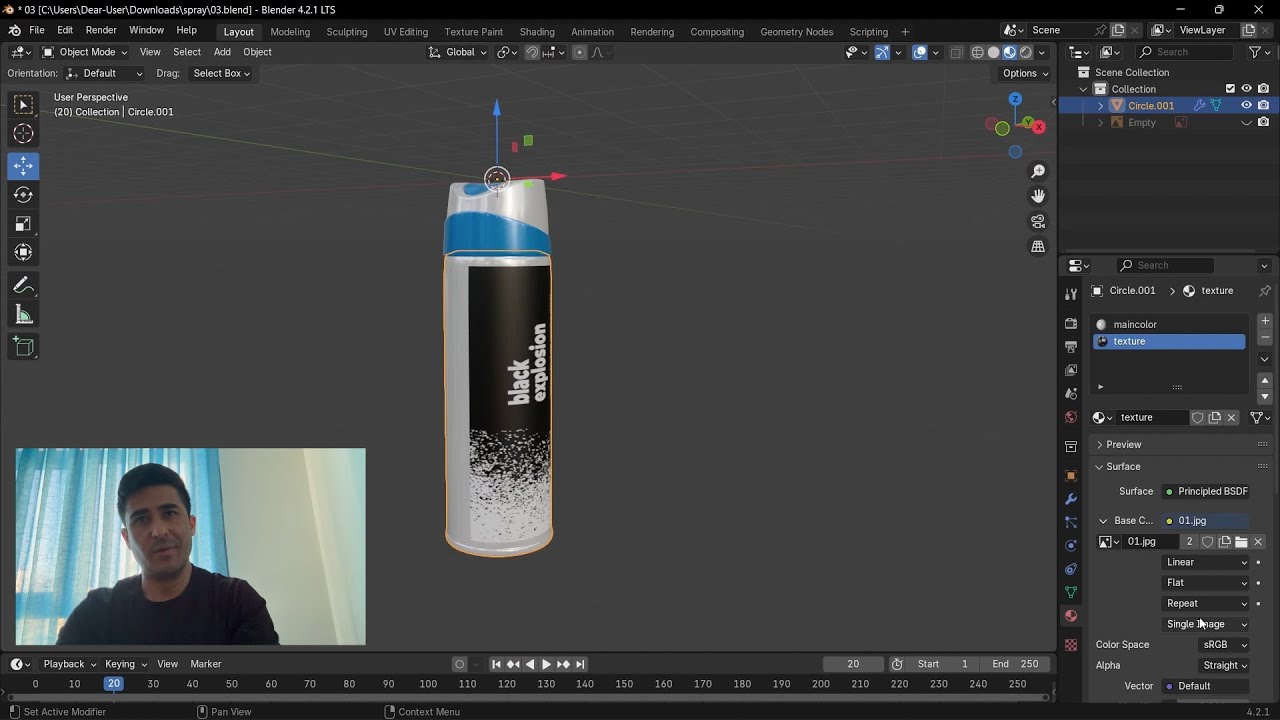Open the Output properties tab

click(x=1071, y=347)
